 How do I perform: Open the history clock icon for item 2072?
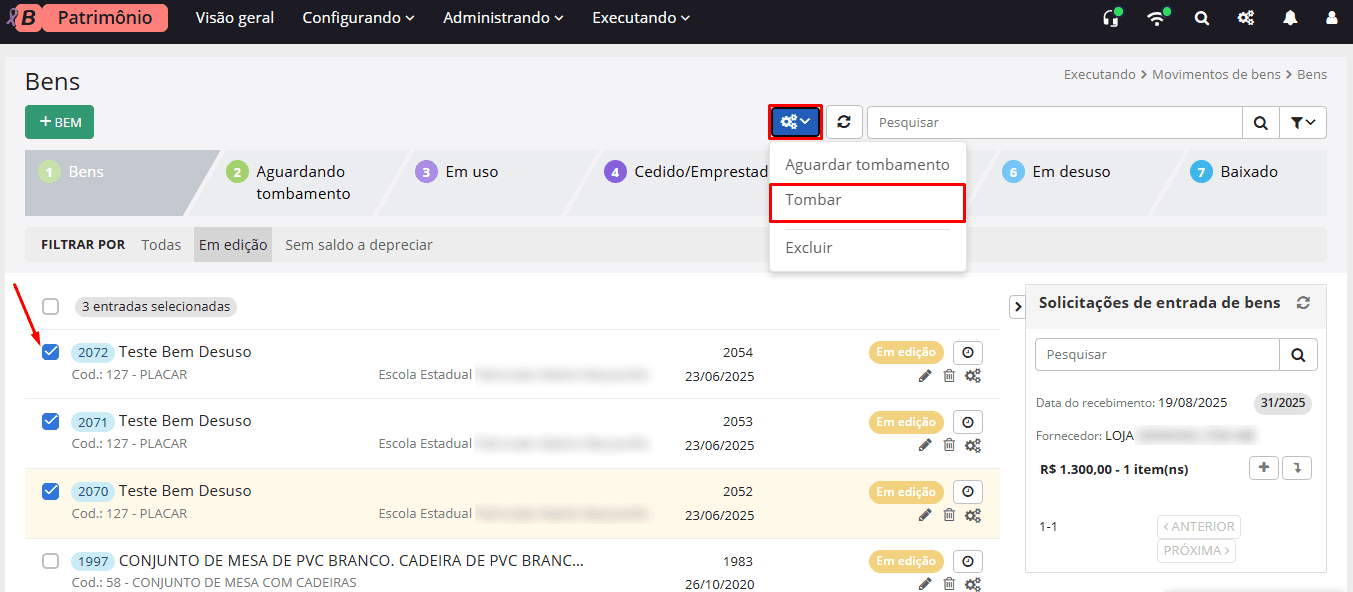(967, 352)
